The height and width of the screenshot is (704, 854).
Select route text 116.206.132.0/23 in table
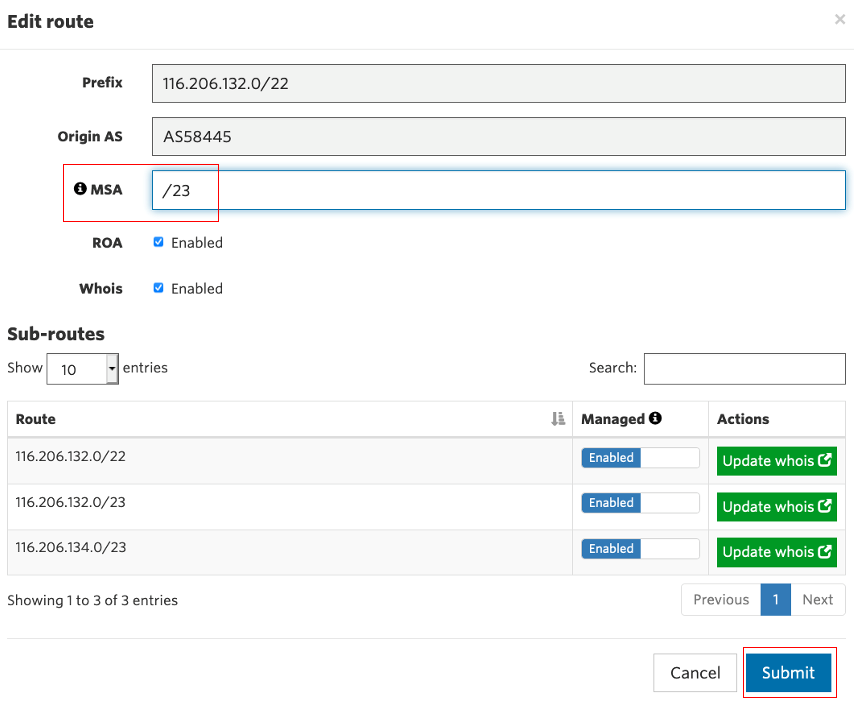(70, 501)
